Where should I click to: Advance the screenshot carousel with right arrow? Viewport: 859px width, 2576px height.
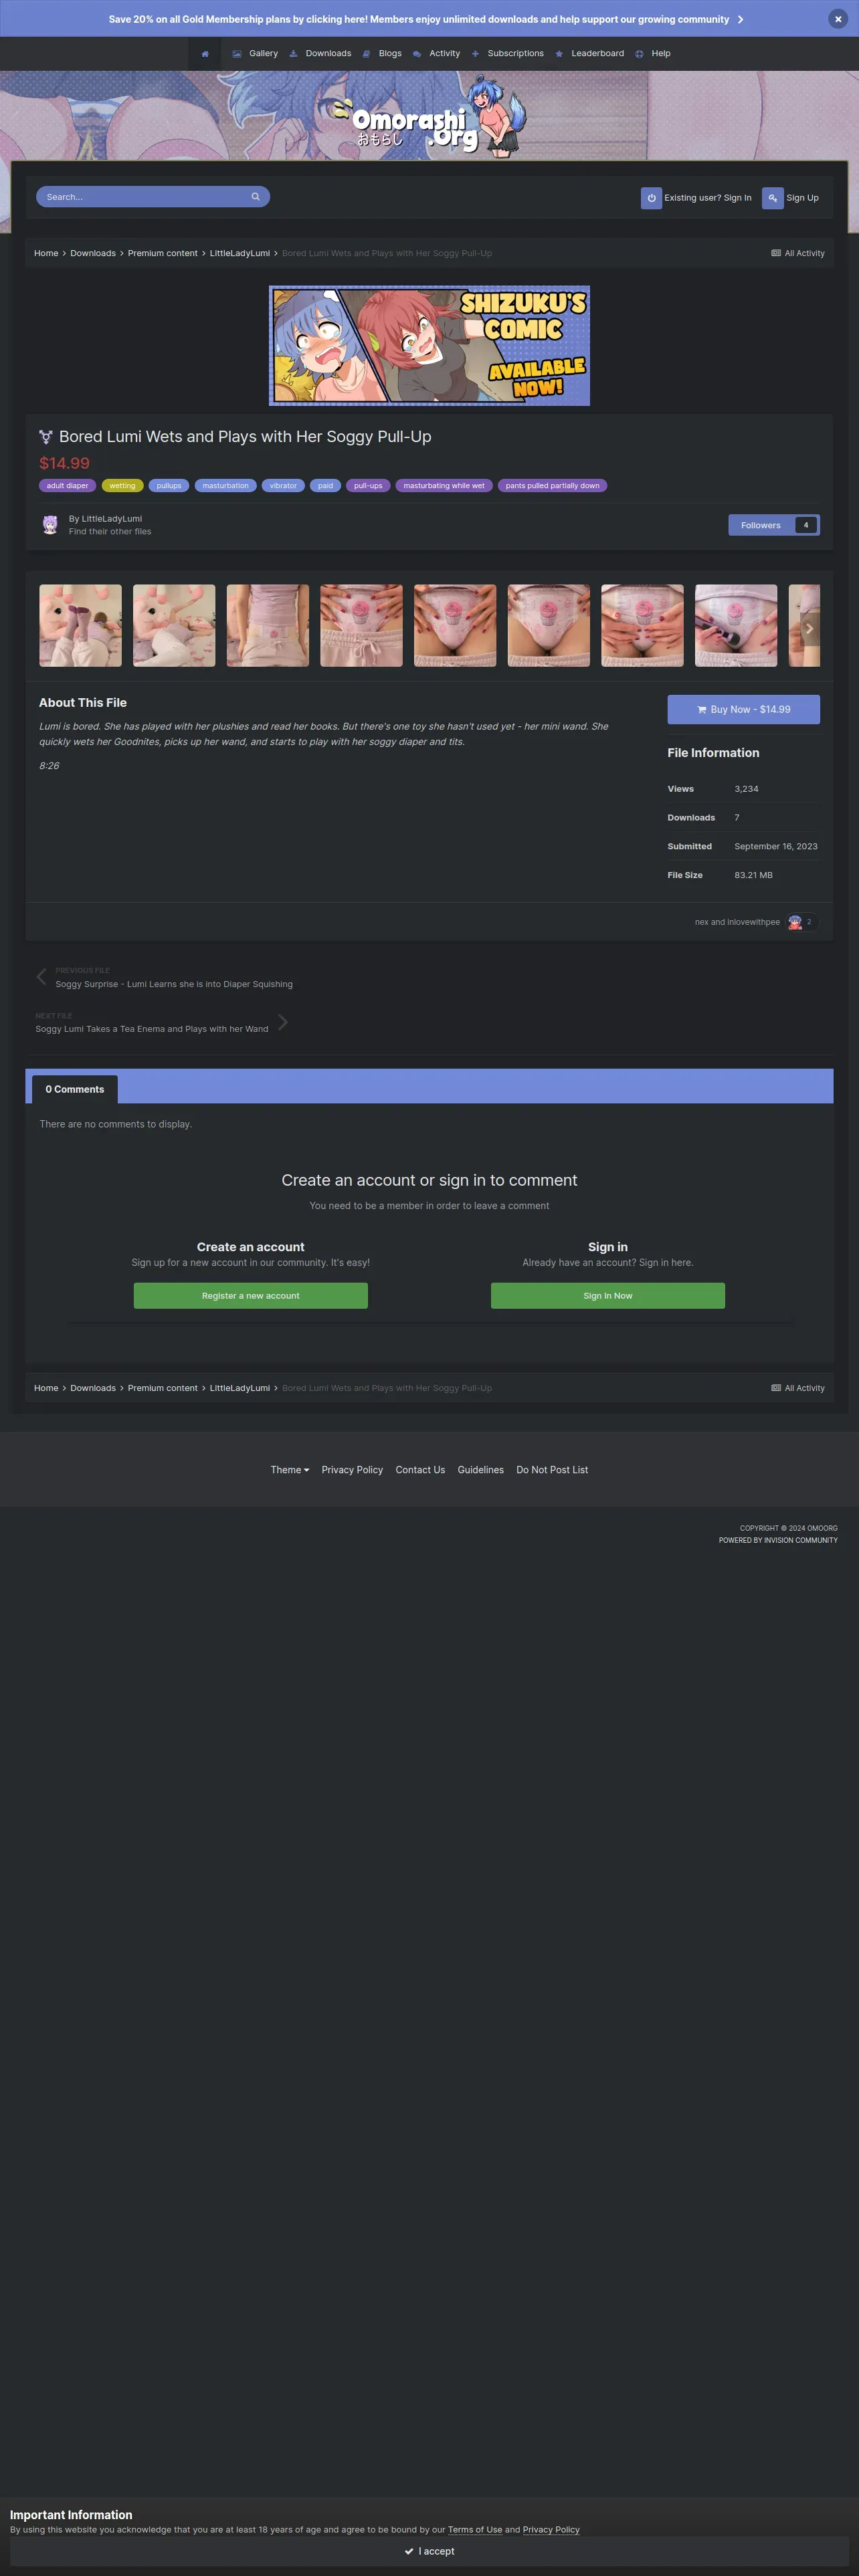809,628
